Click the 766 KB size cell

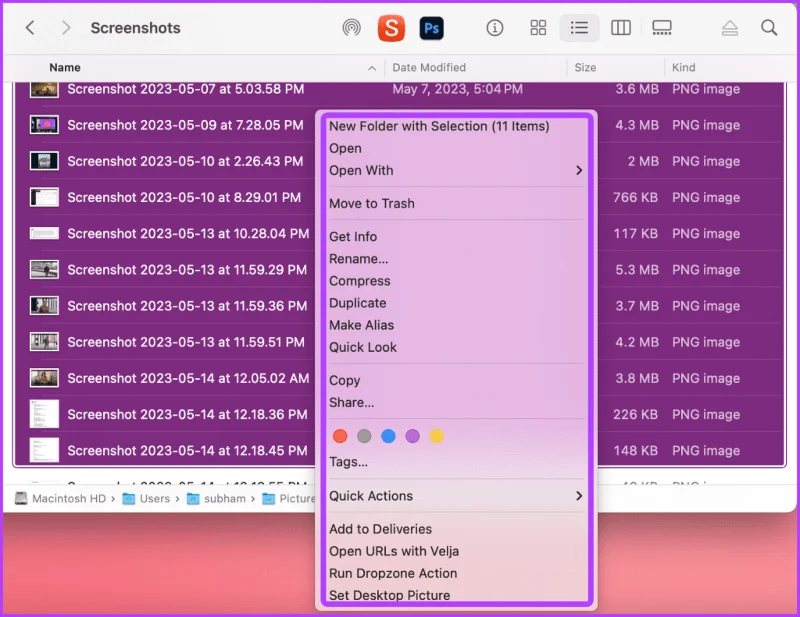635,198
